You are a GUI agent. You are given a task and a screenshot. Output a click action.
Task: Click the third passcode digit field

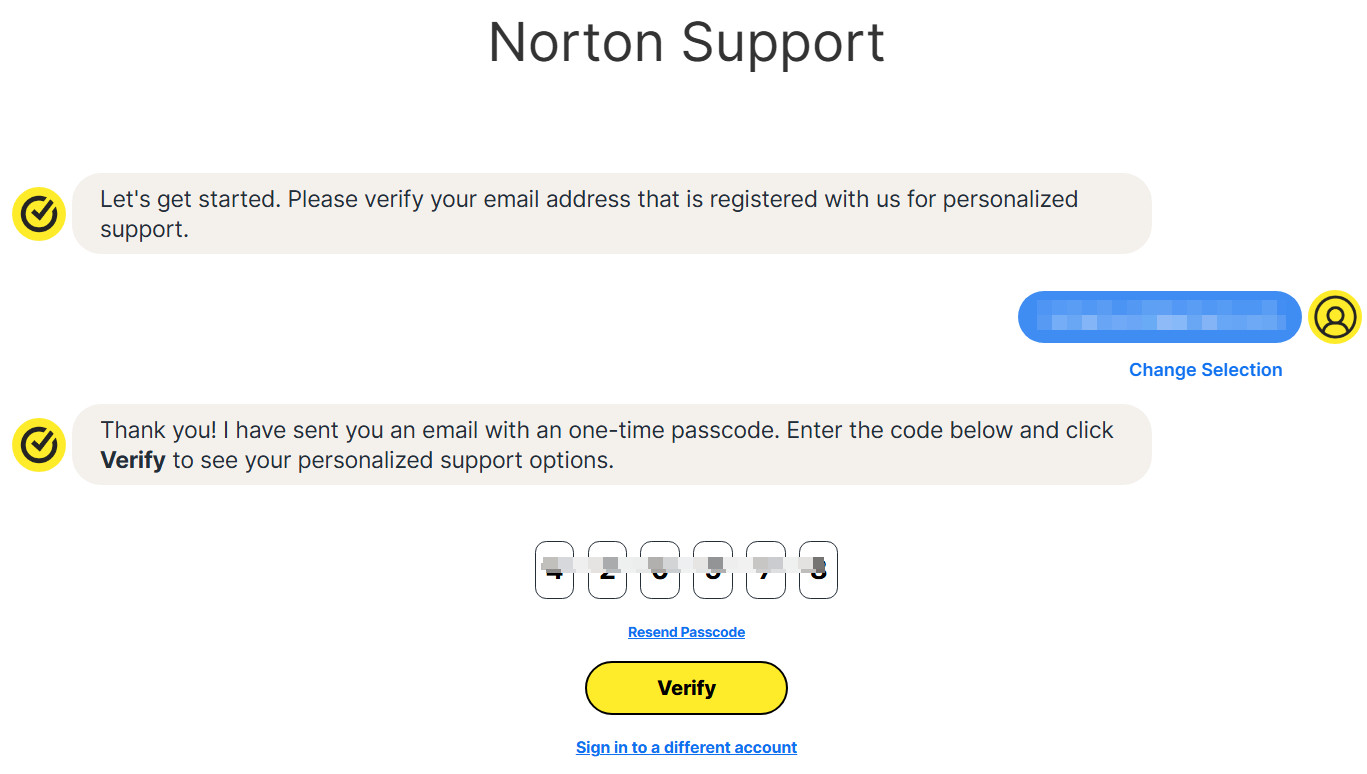660,571
